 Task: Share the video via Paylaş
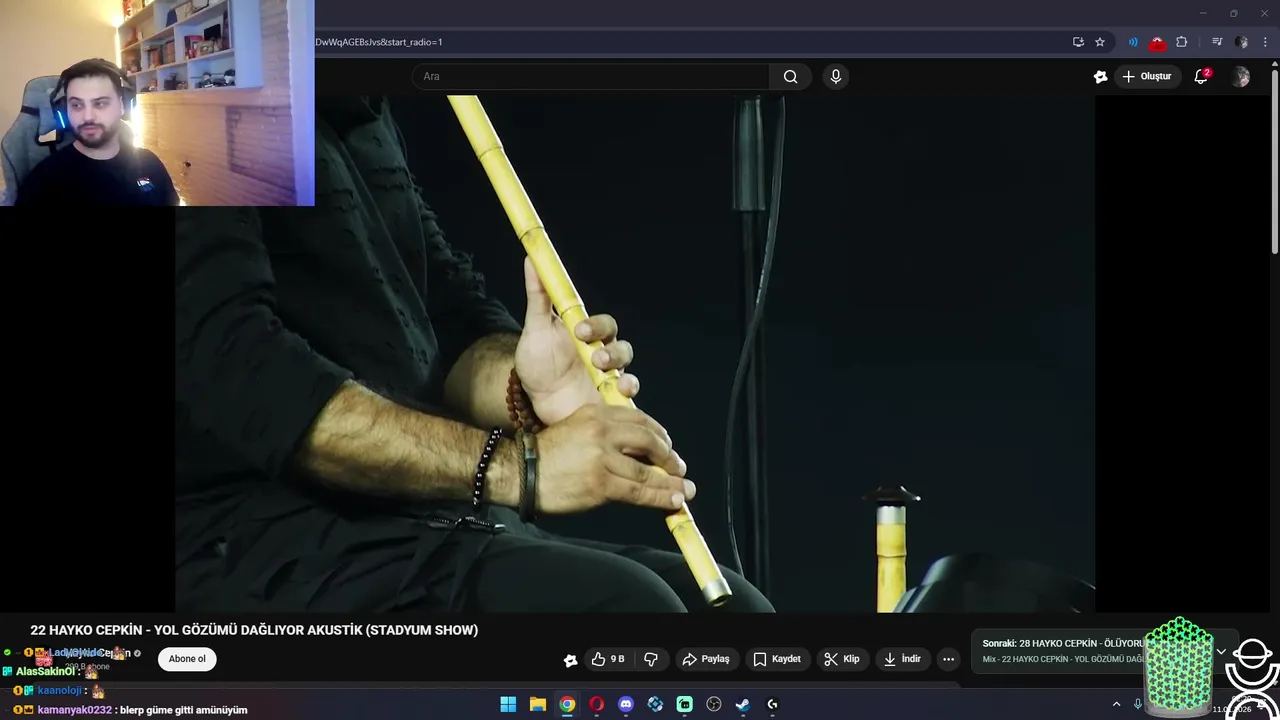tap(706, 659)
